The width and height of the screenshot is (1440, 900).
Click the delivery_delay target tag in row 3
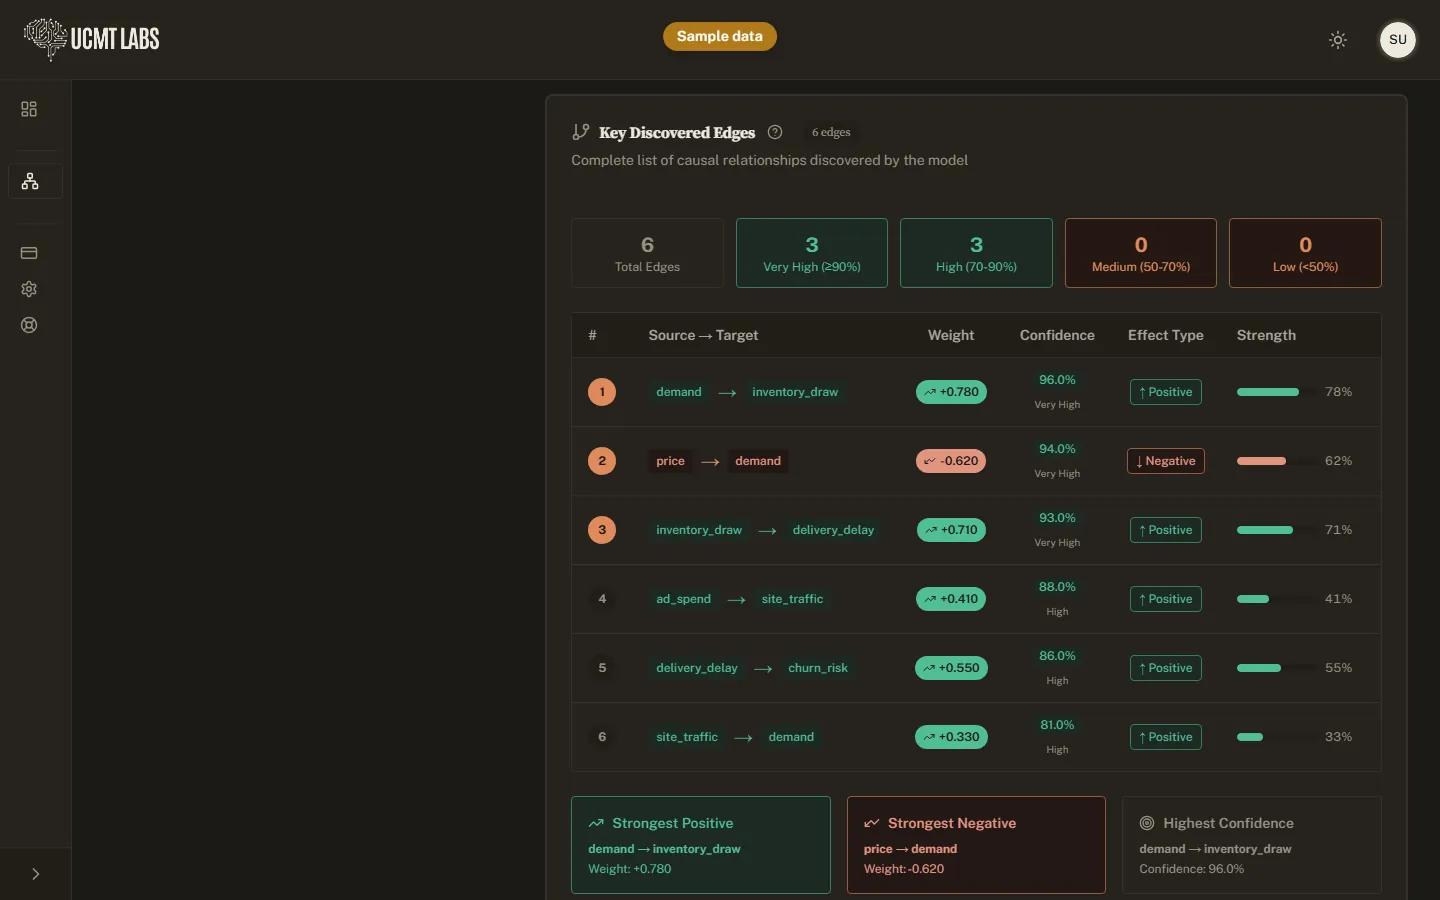pyautogui.click(x=833, y=530)
